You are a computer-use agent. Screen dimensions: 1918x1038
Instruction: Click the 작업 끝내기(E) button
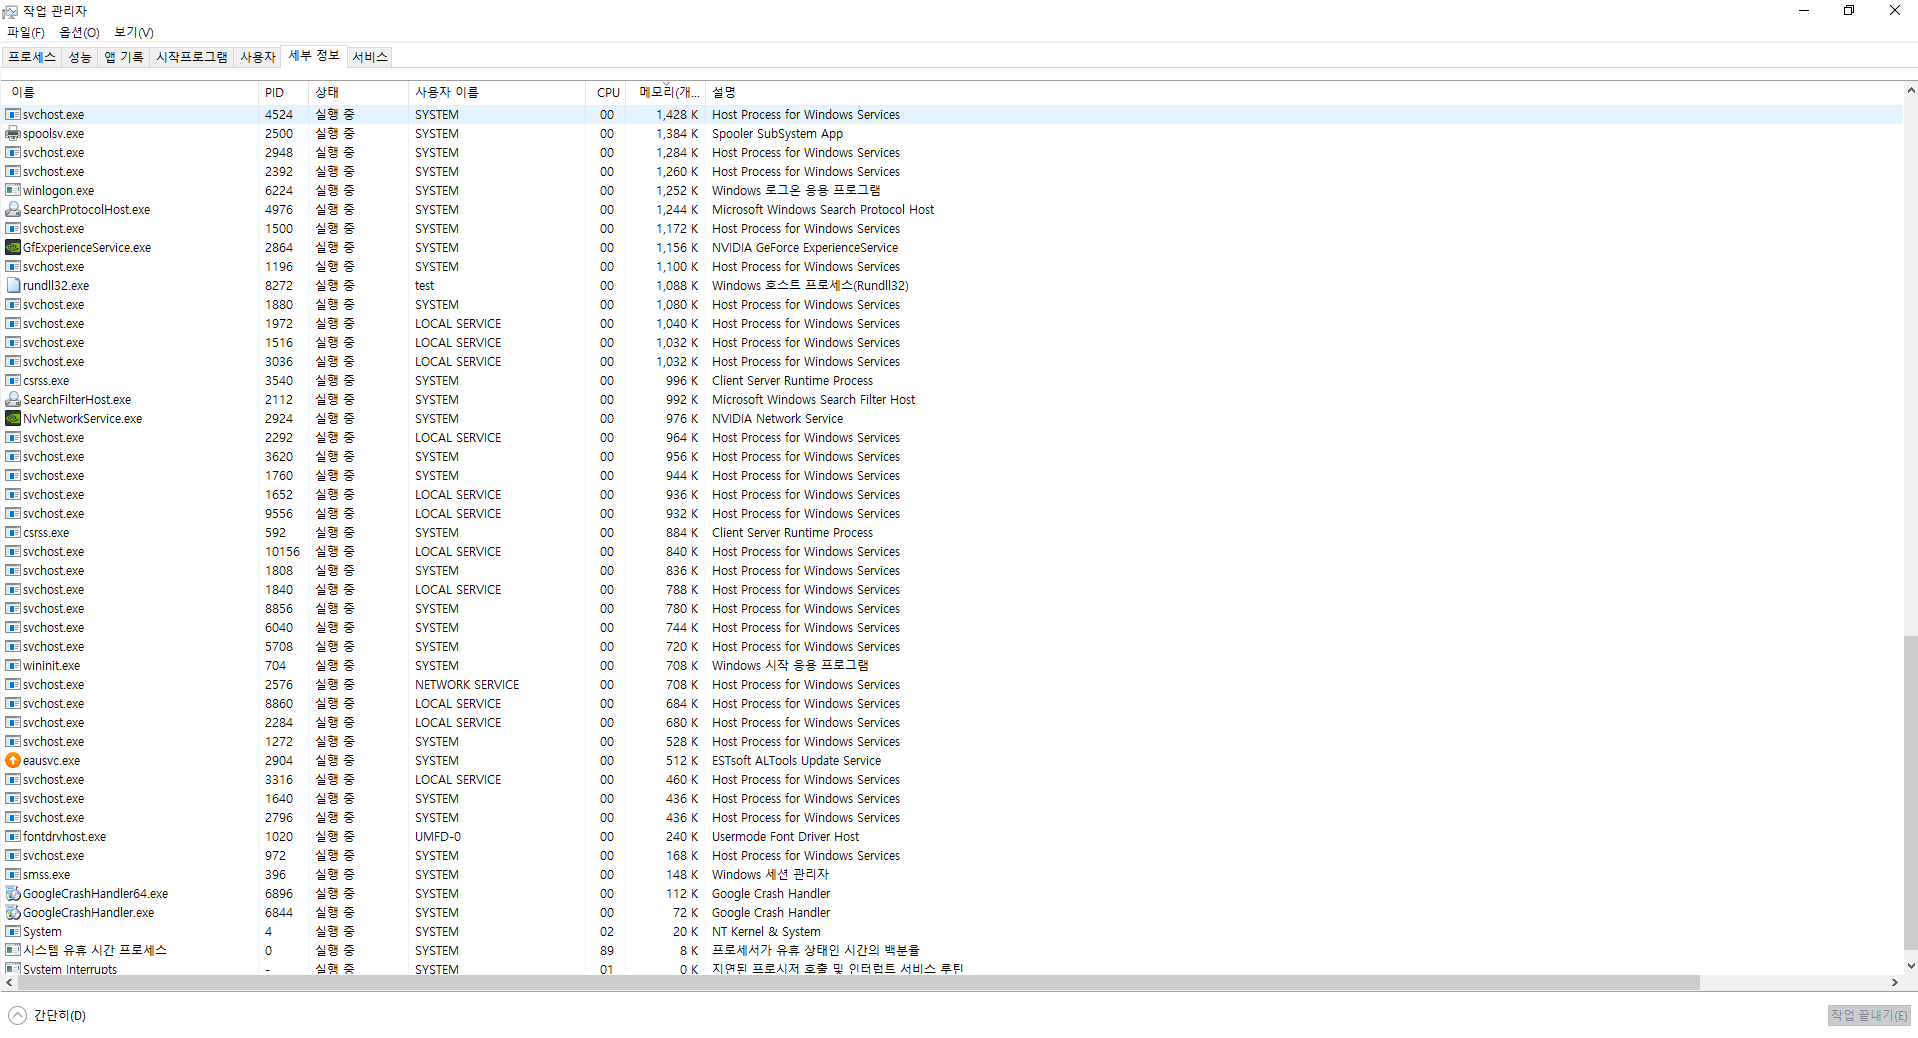click(1869, 1015)
